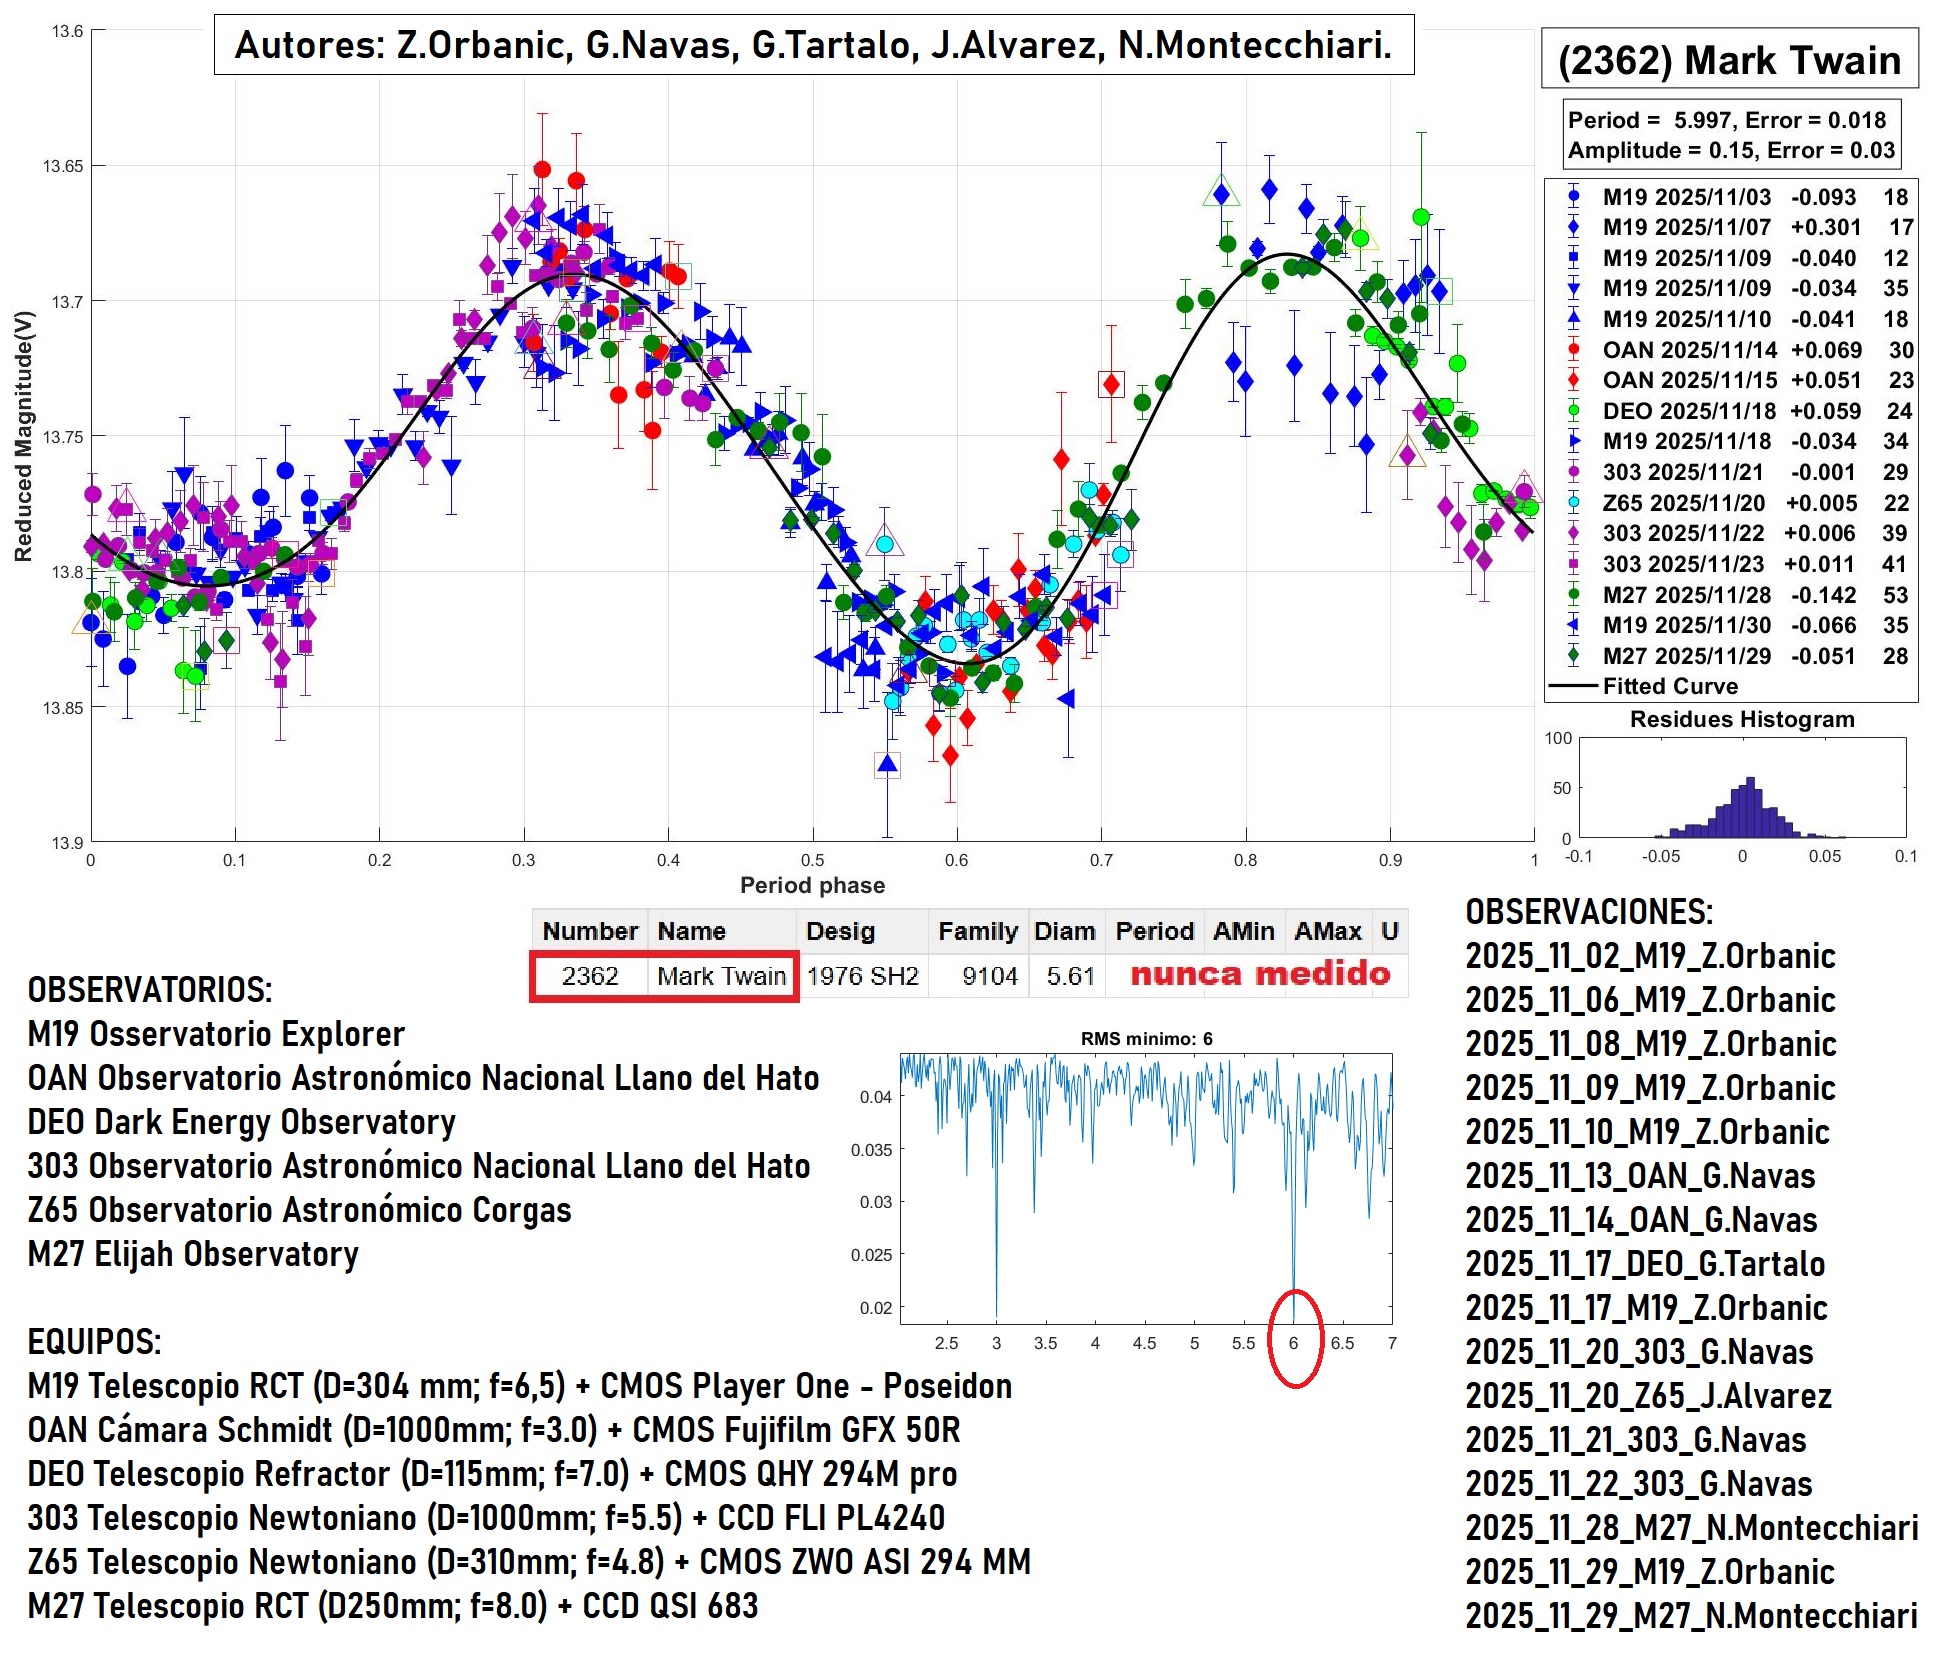The image size is (1939, 1657).
Task: Click the blue left-triangle M19 2025/11/30 legend marker
Action: (x=1573, y=625)
